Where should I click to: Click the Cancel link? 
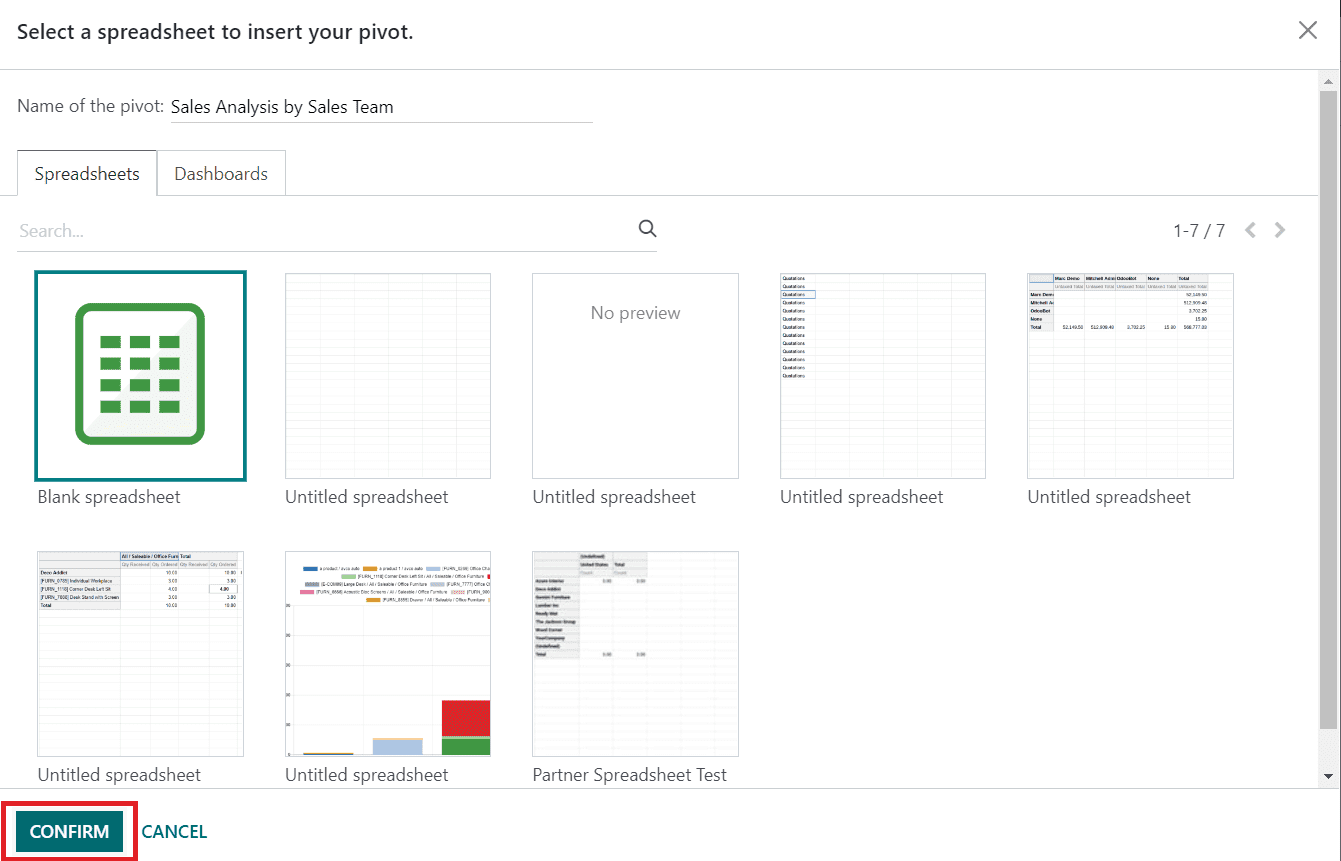pyautogui.click(x=174, y=832)
